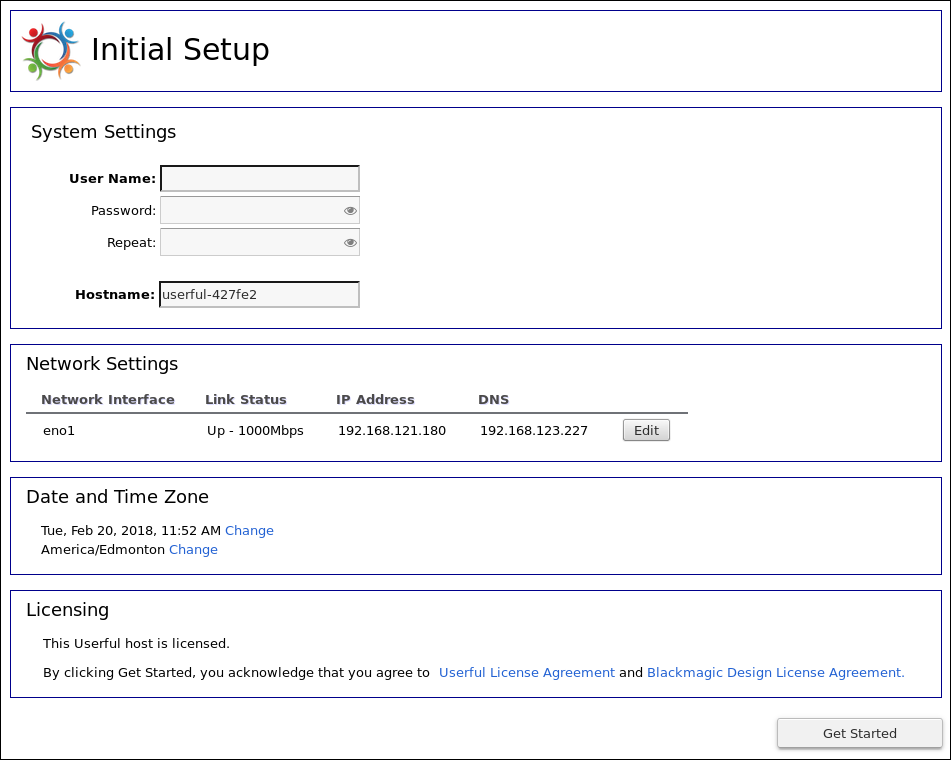Click the IP Address column header
The height and width of the screenshot is (760, 951).
(x=375, y=400)
